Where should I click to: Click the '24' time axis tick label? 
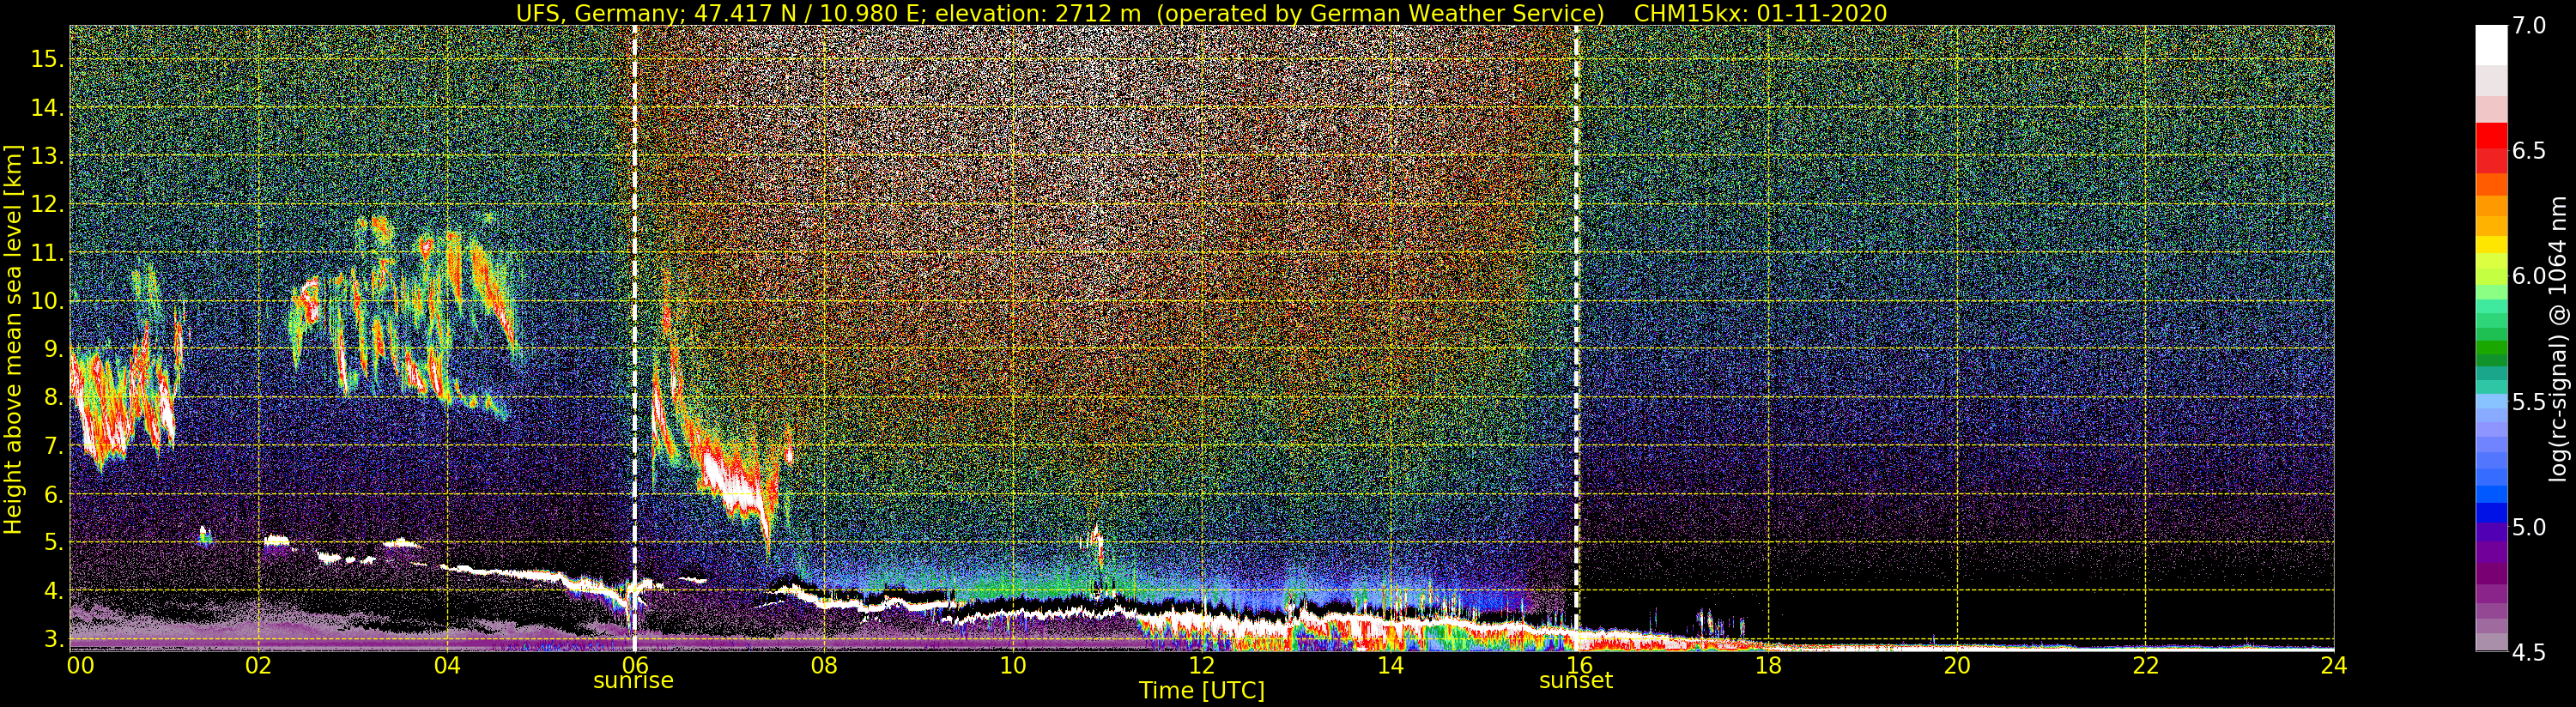point(2333,665)
